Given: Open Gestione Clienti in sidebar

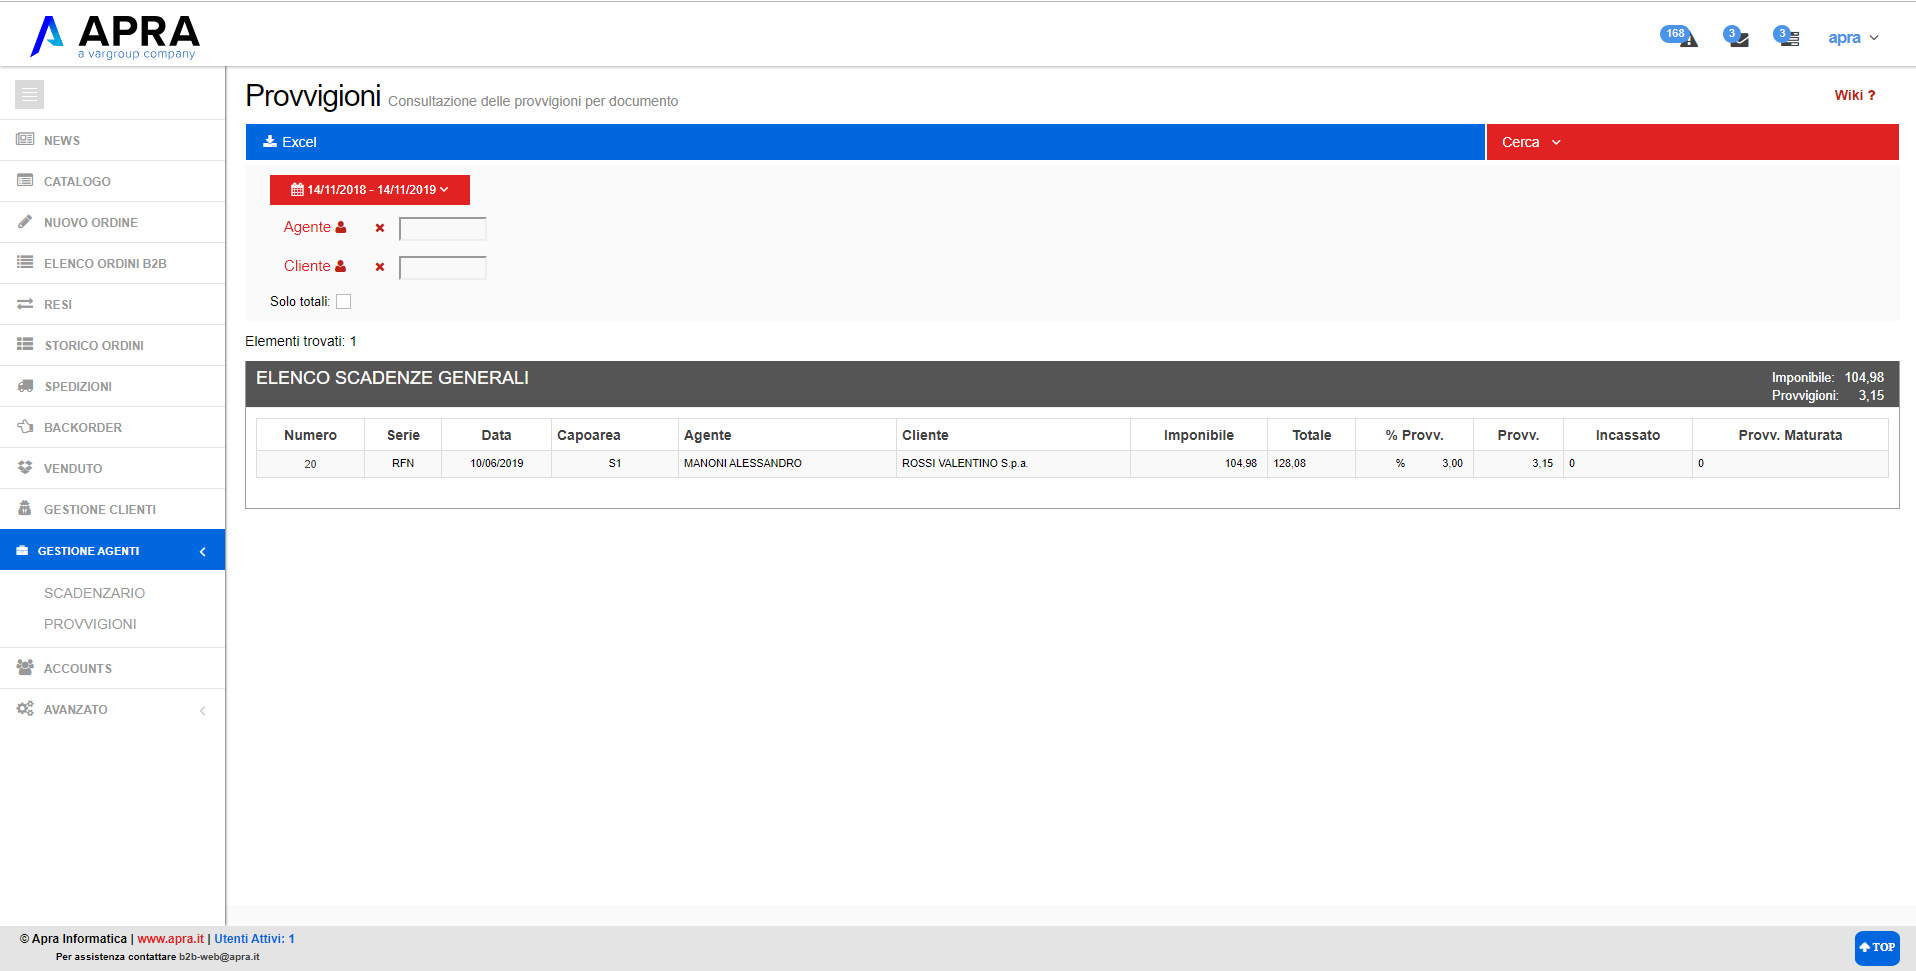Looking at the screenshot, I should (112, 510).
